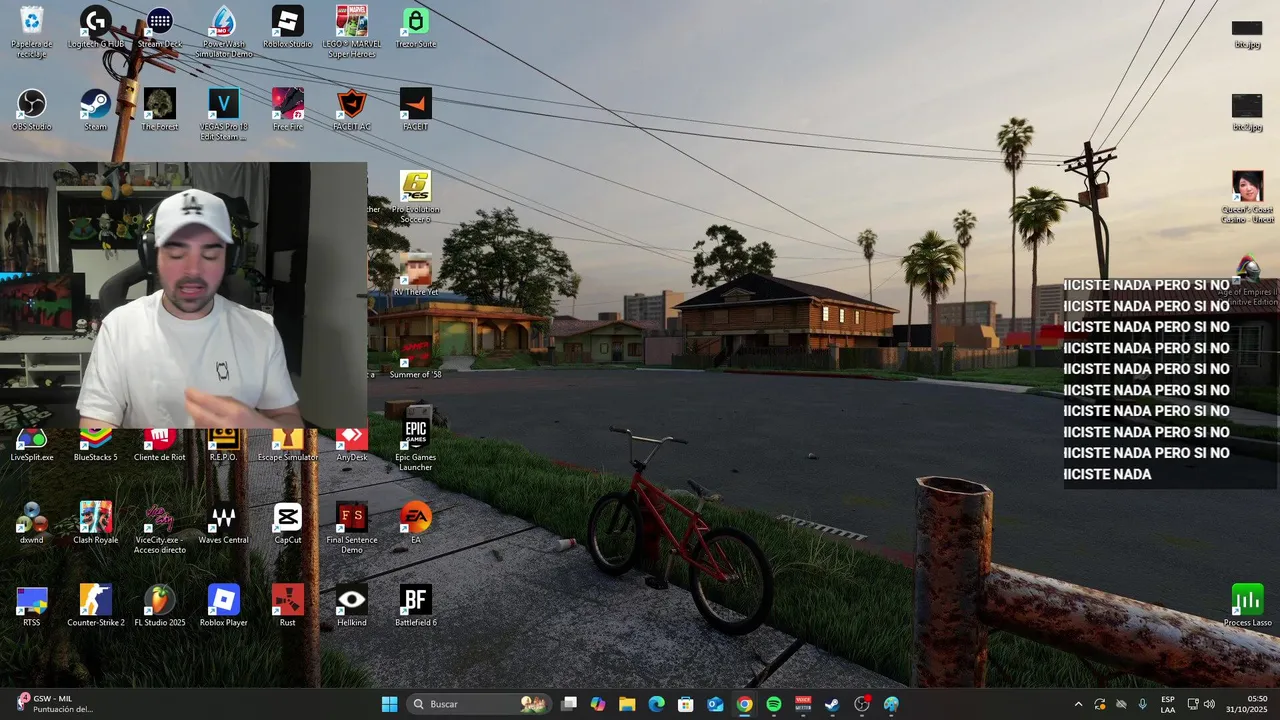Select the Roblox Player icon
Screen dimensions: 1280x720
[224, 606]
